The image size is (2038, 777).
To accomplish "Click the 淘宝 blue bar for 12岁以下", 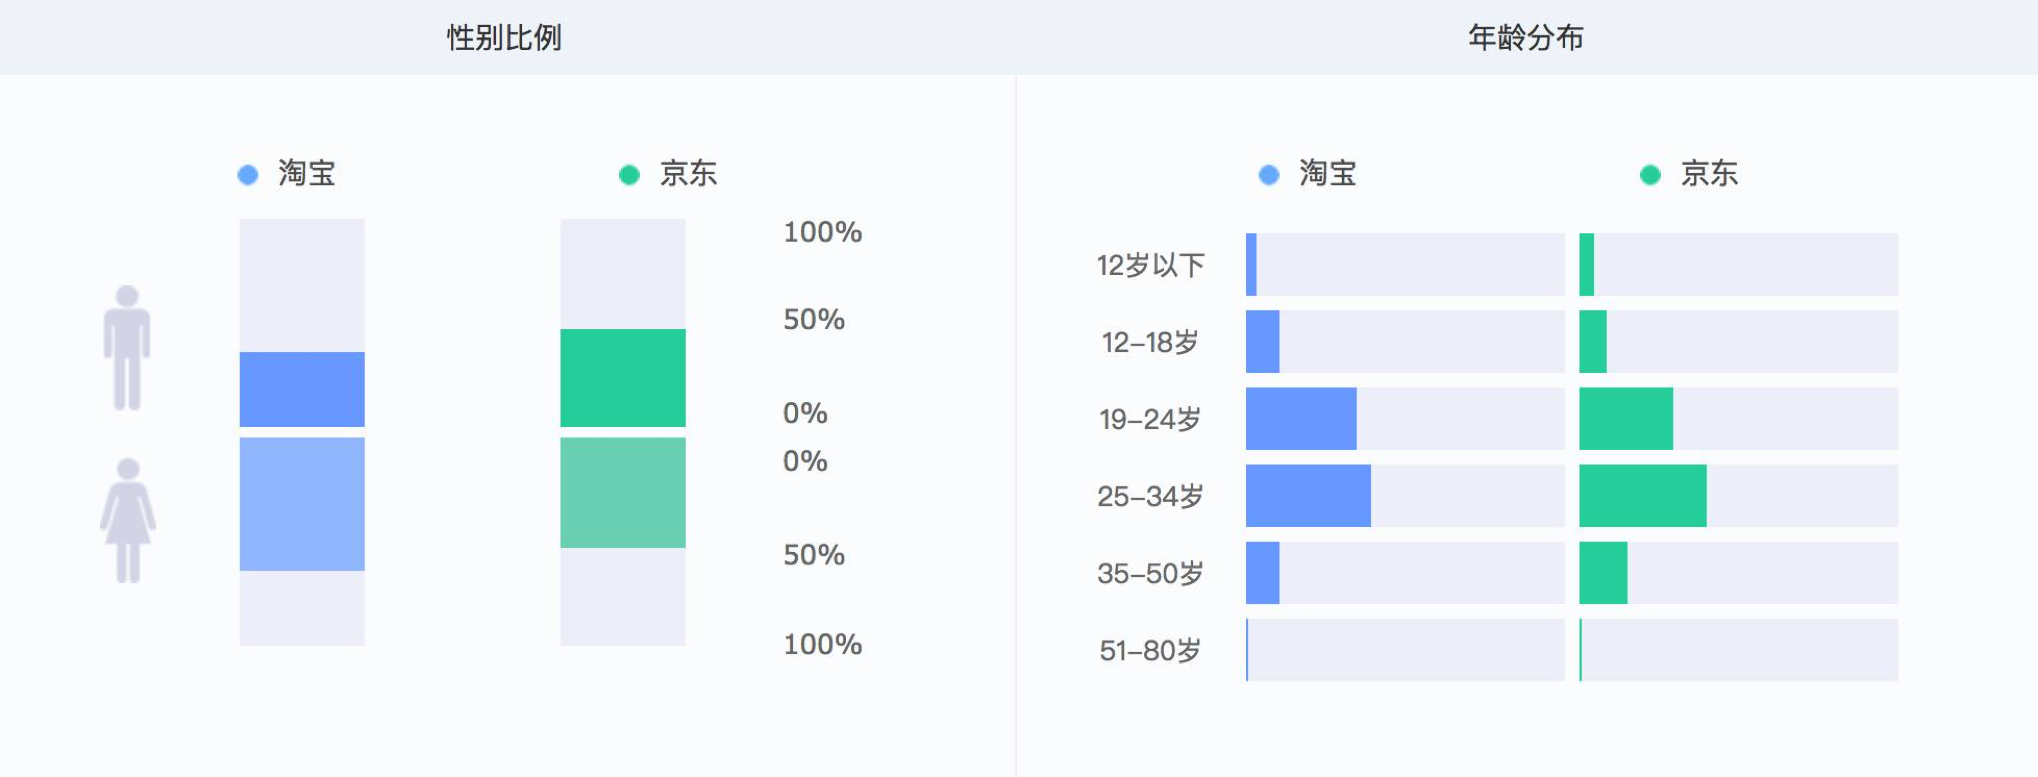I will 1251,265.
